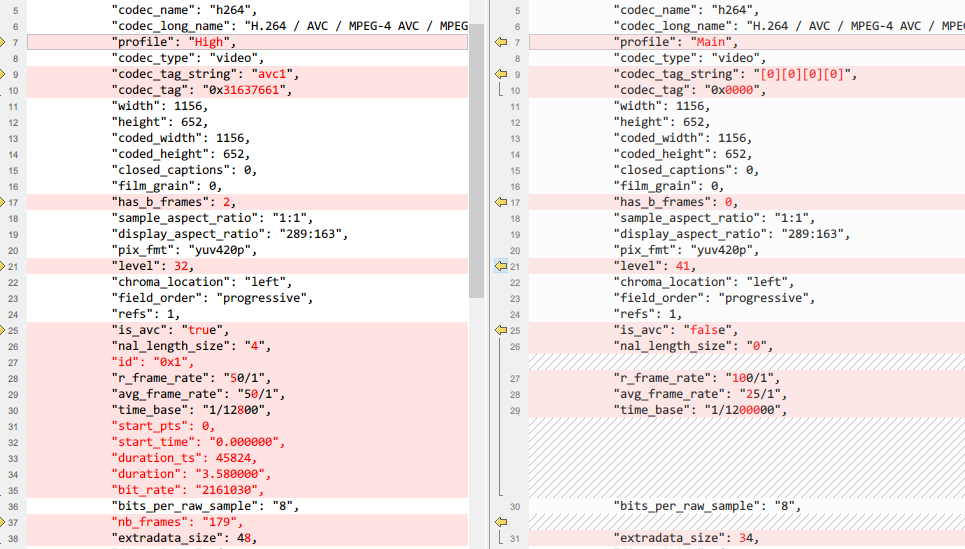
Task: Click left "r_frame_rate": "50/1" line
Action: (x=247, y=378)
